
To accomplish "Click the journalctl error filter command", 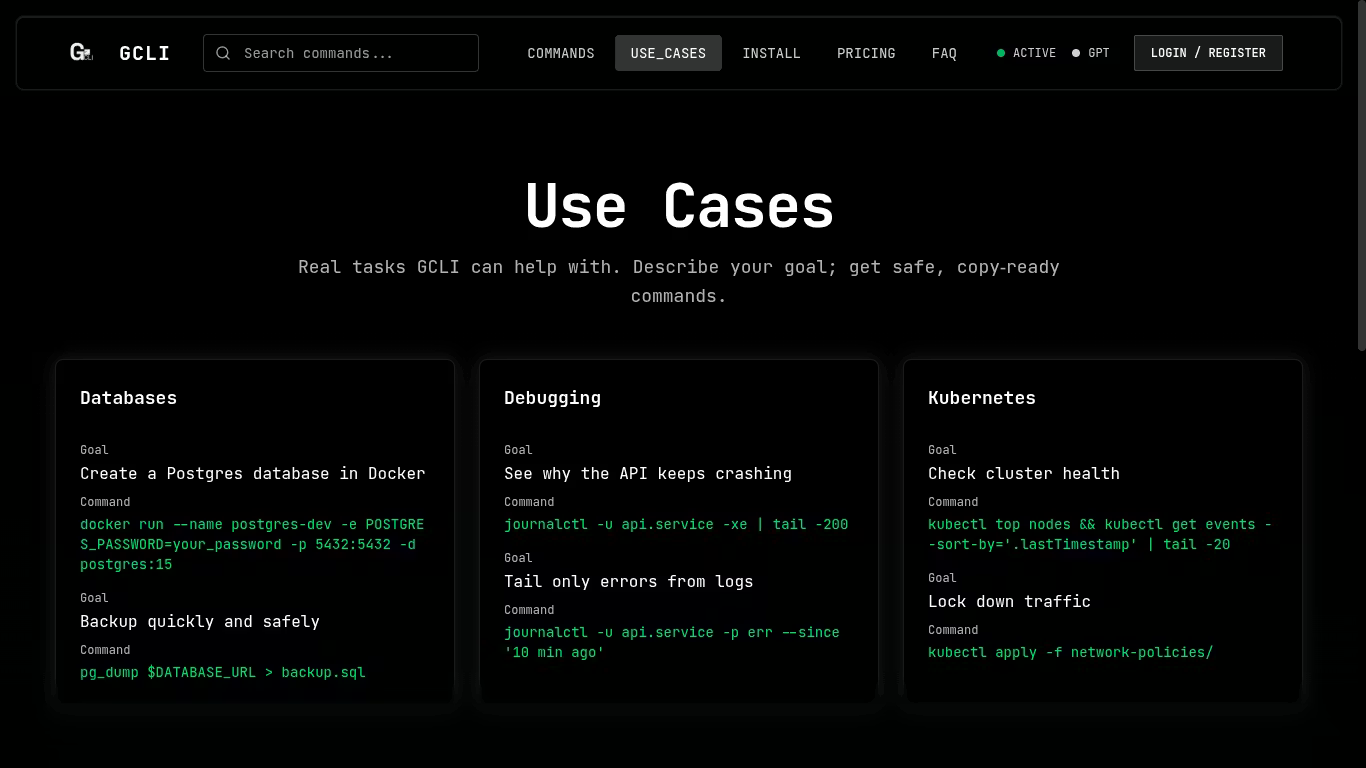I will pyautogui.click(x=671, y=642).
